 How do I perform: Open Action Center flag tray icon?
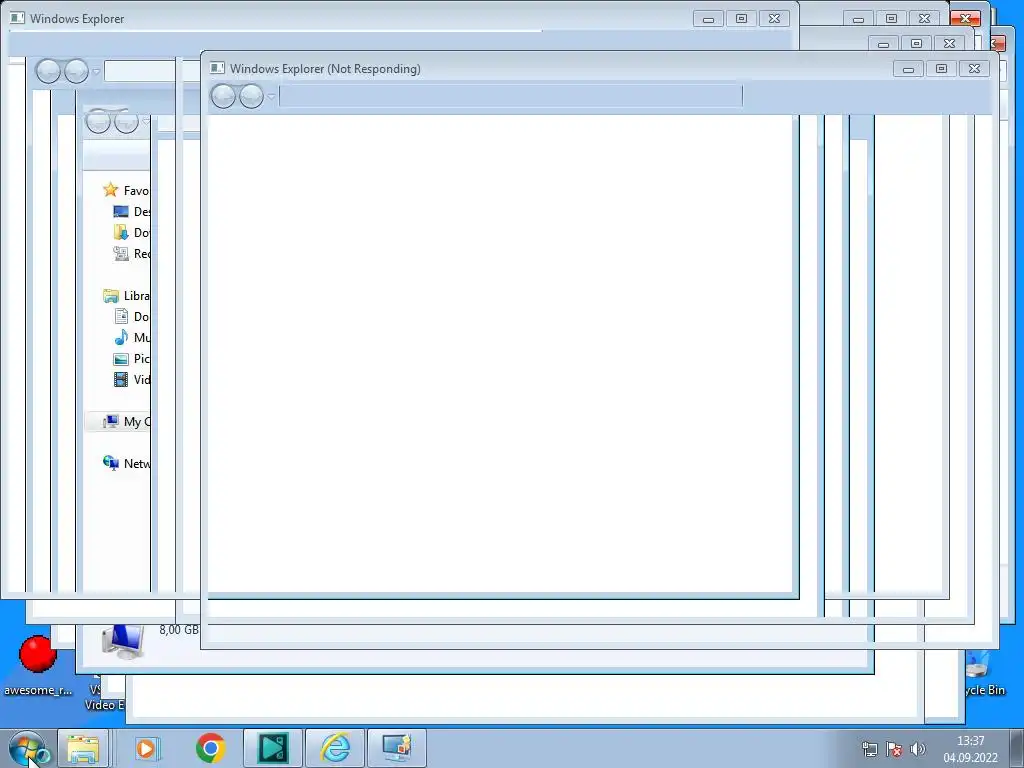coord(894,749)
